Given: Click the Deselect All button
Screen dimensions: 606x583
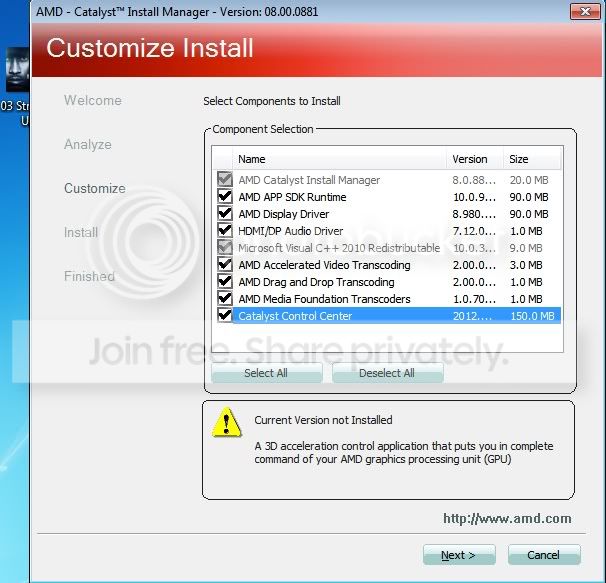Looking at the screenshot, I should pos(388,373).
